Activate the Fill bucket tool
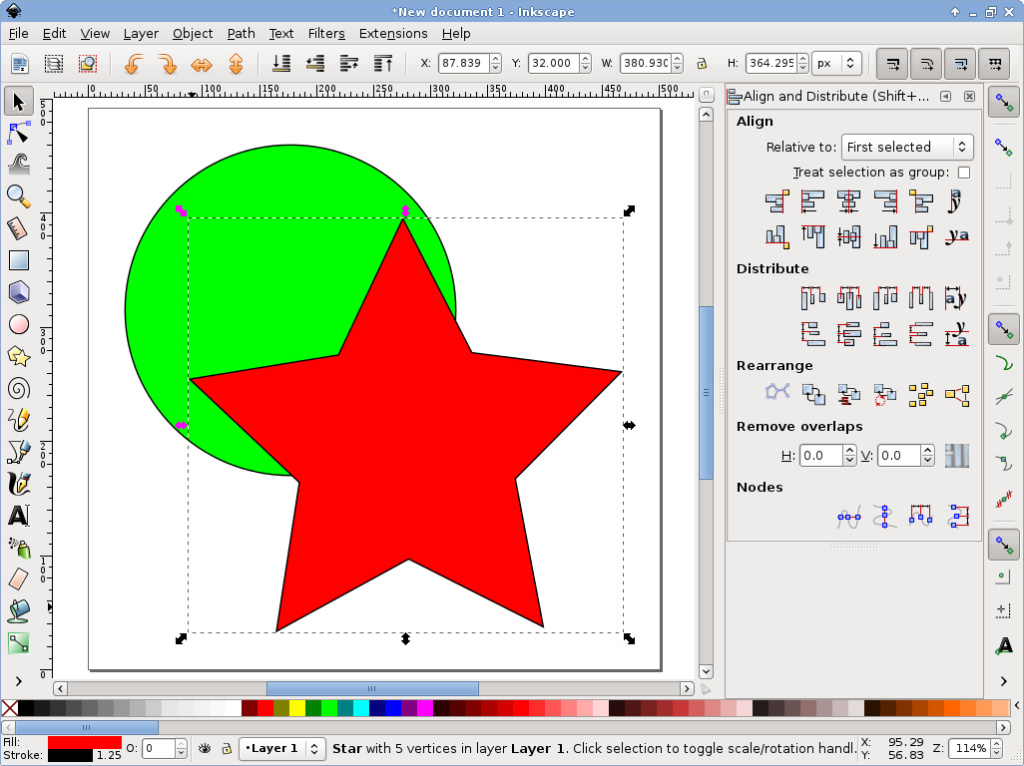Screen dimensions: 1024x766 point(18,611)
